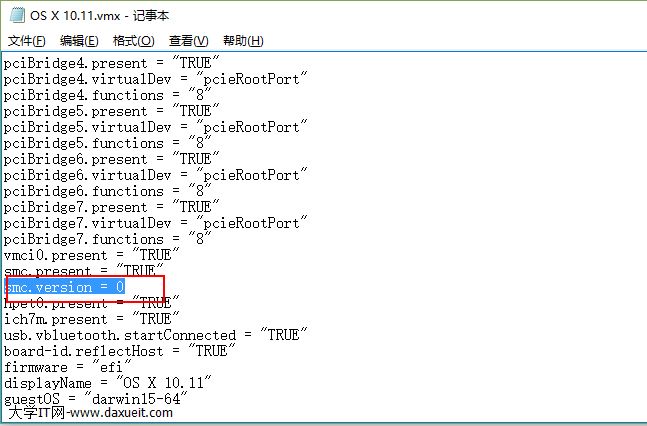Click the Notepad icon in the title bar
Screen dimensions: 647x426
(x=17, y=15)
